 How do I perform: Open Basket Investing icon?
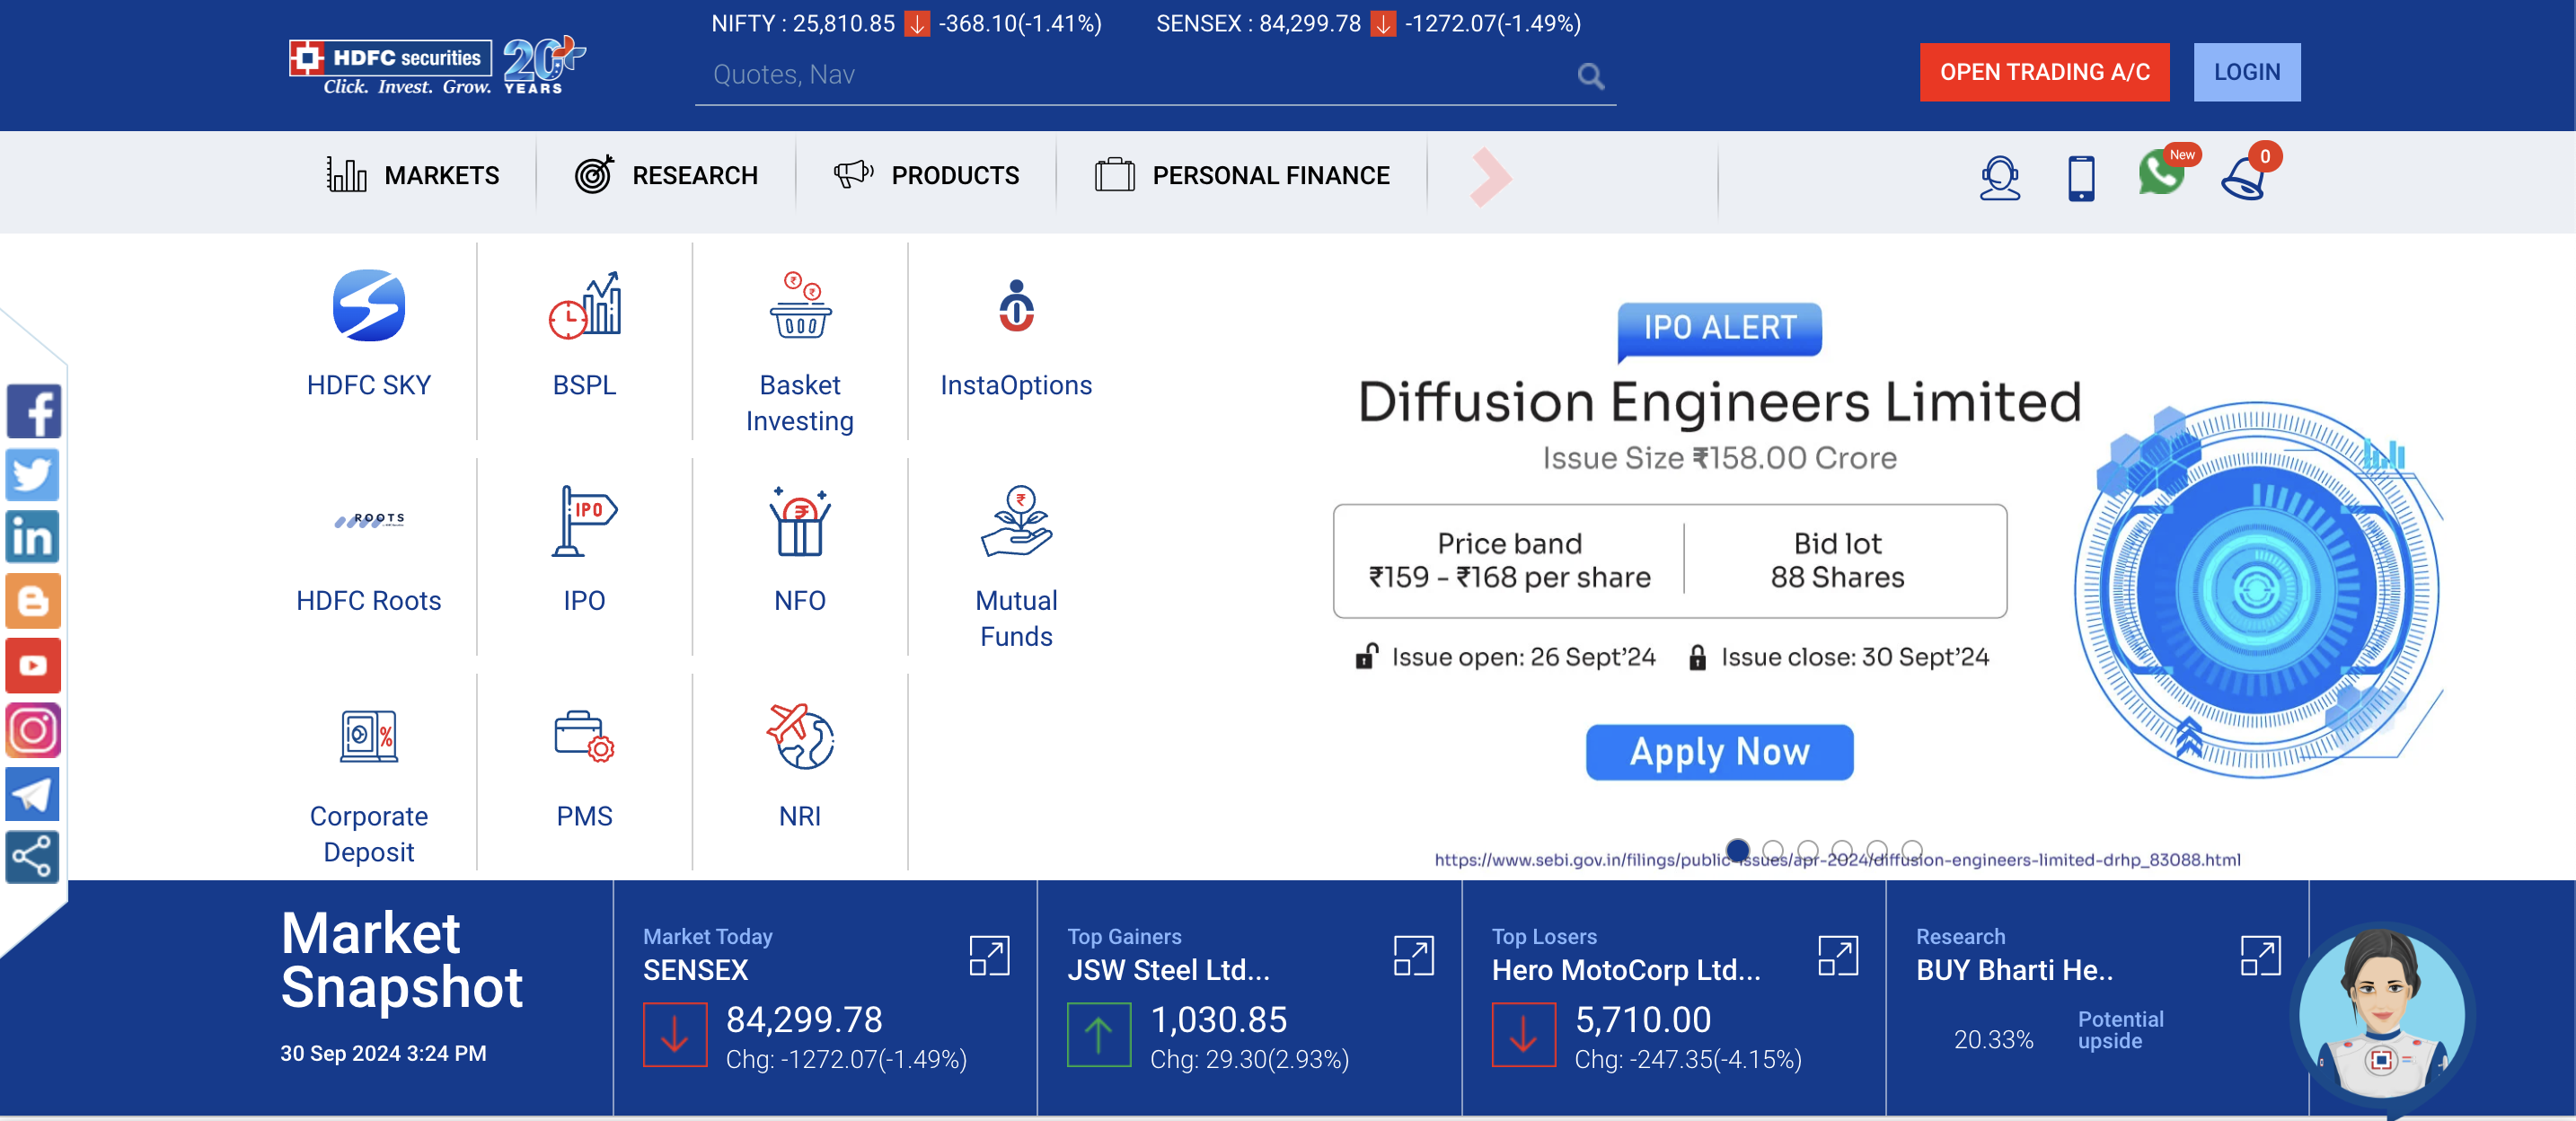click(x=800, y=305)
